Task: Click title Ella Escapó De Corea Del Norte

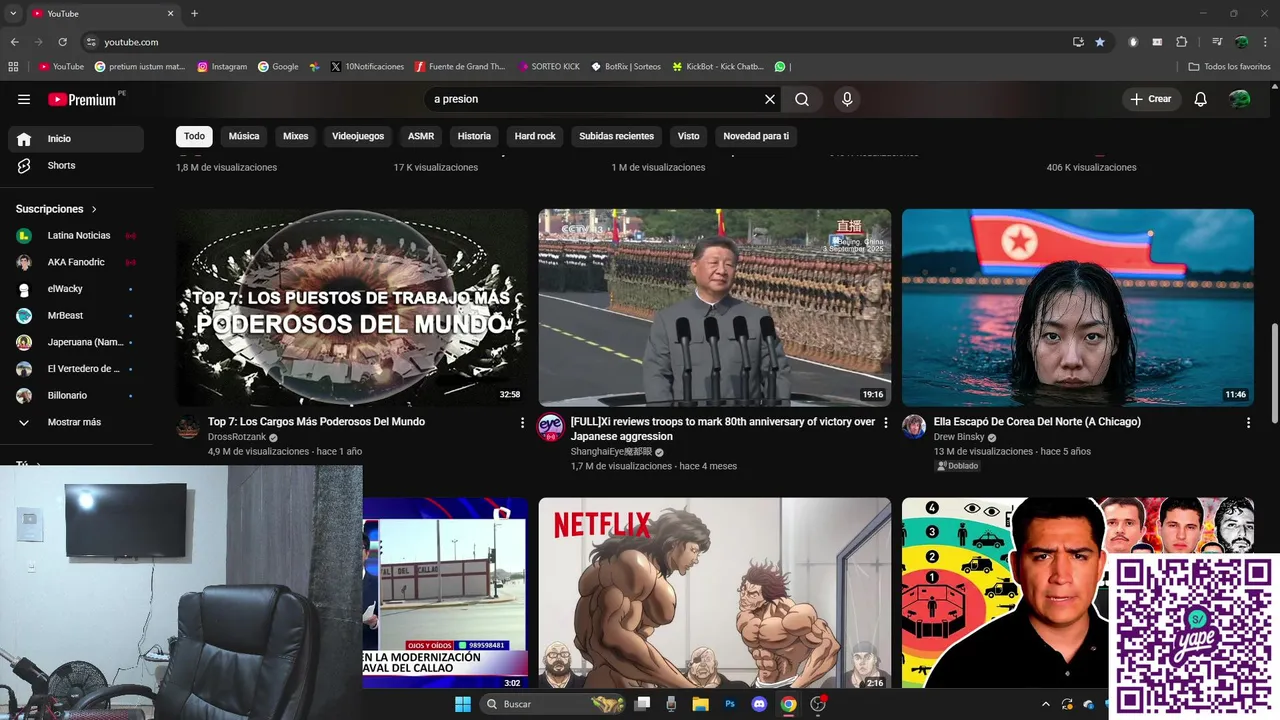Action: pyautogui.click(x=1037, y=422)
